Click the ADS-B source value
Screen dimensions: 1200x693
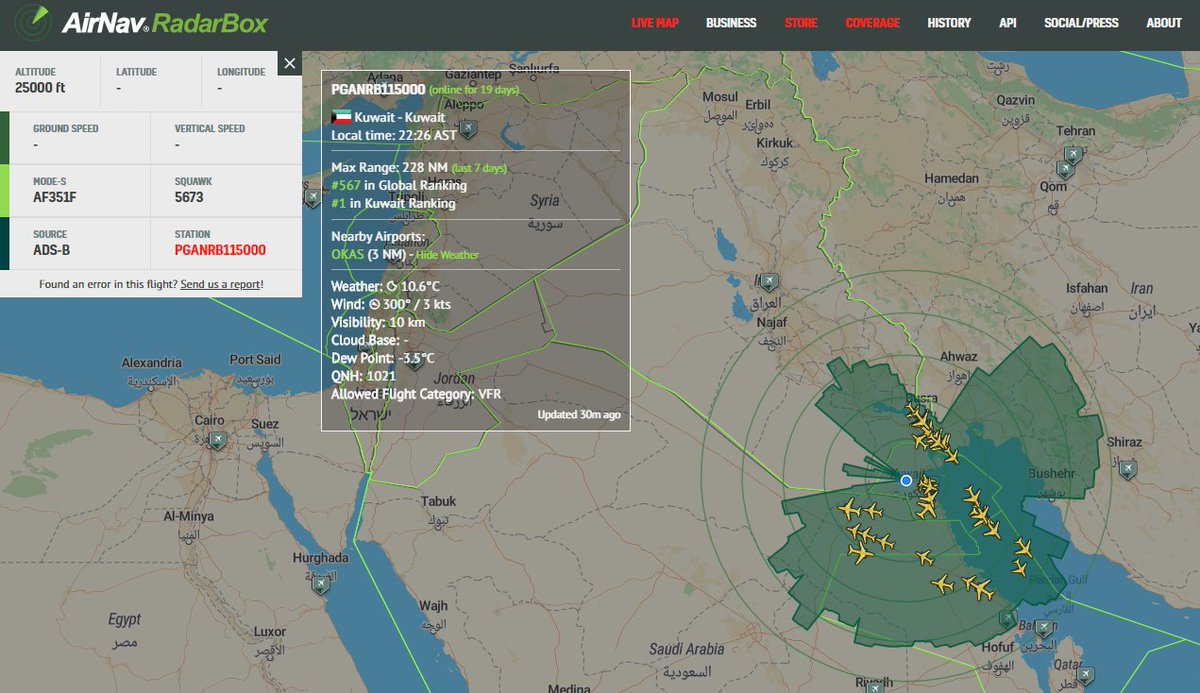point(52,251)
